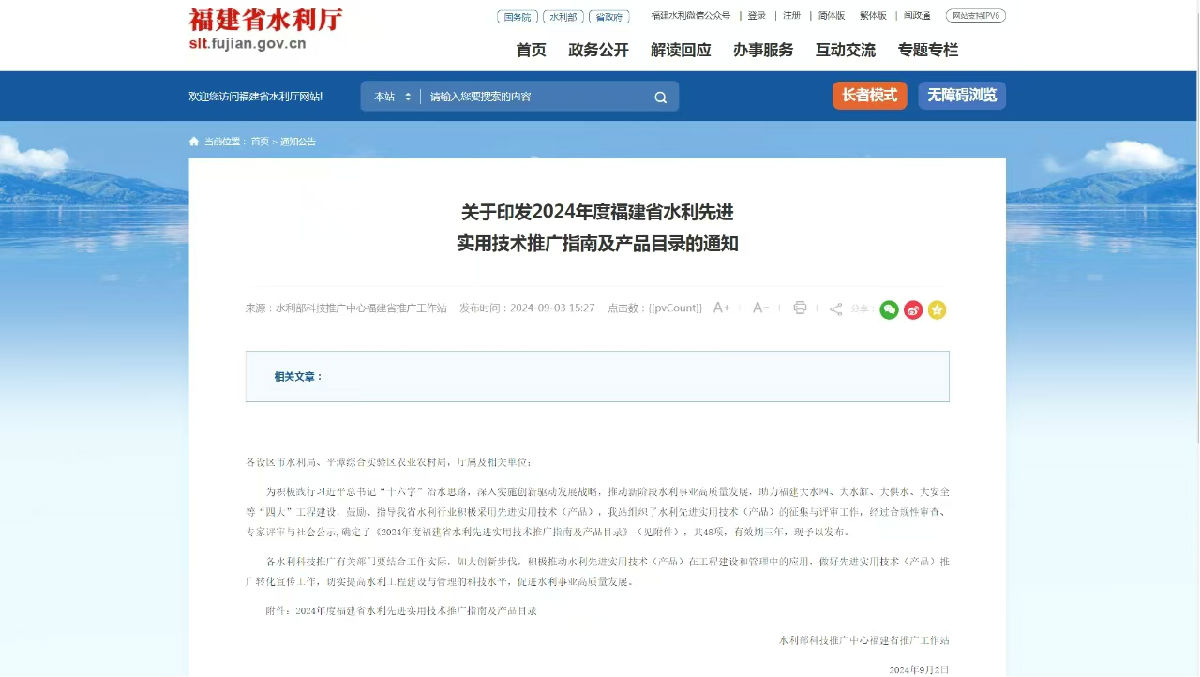Click the search input field
1200x677 pixels.
[x=535, y=97]
